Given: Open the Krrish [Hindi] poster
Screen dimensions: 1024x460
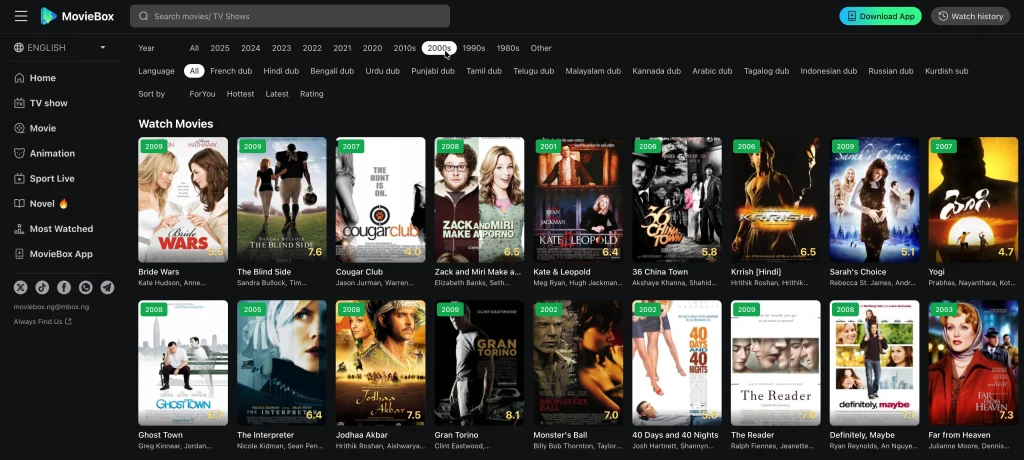Looking at the screenshot, I should (776, 199).
